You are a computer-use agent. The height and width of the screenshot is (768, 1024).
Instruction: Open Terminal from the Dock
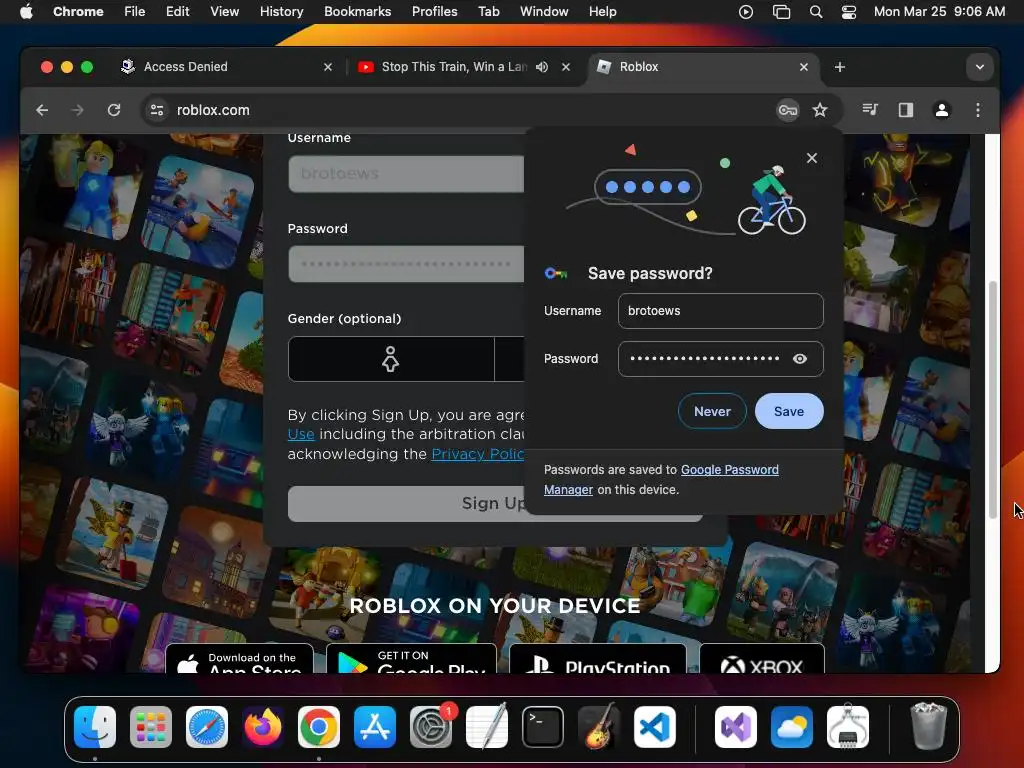pos(543,727)
